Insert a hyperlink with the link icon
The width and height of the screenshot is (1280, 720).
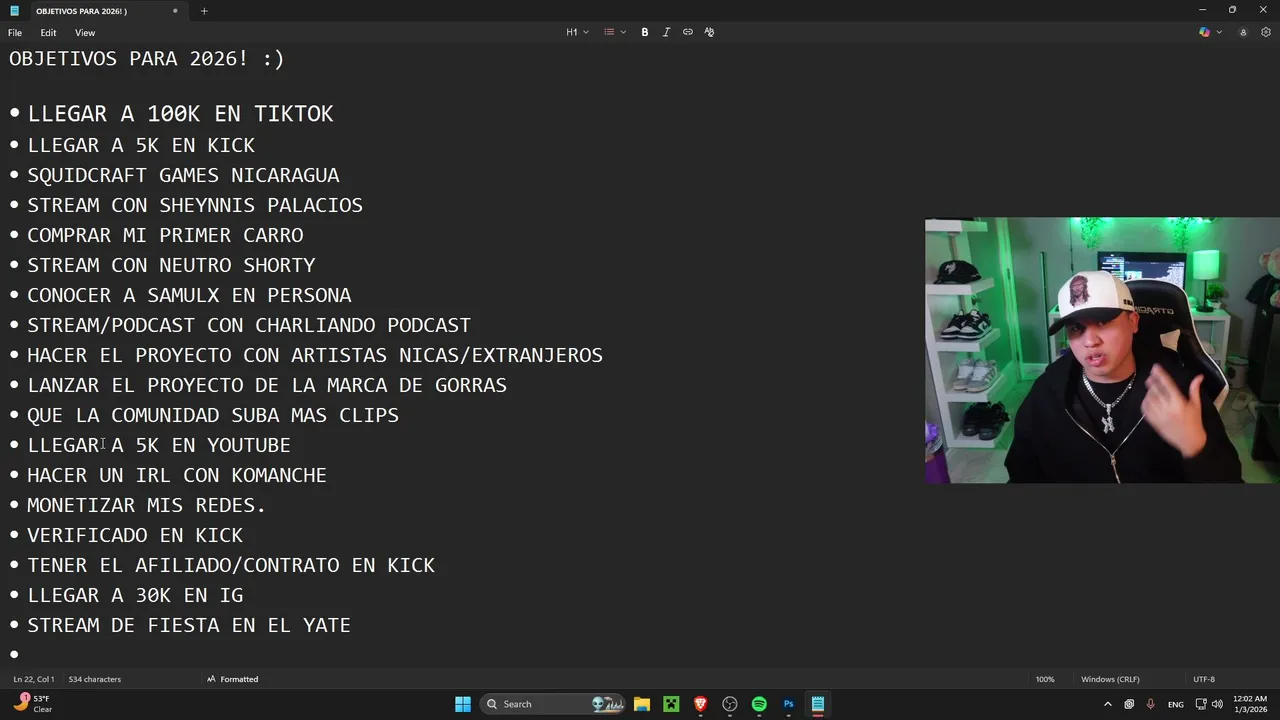(688, 32)
